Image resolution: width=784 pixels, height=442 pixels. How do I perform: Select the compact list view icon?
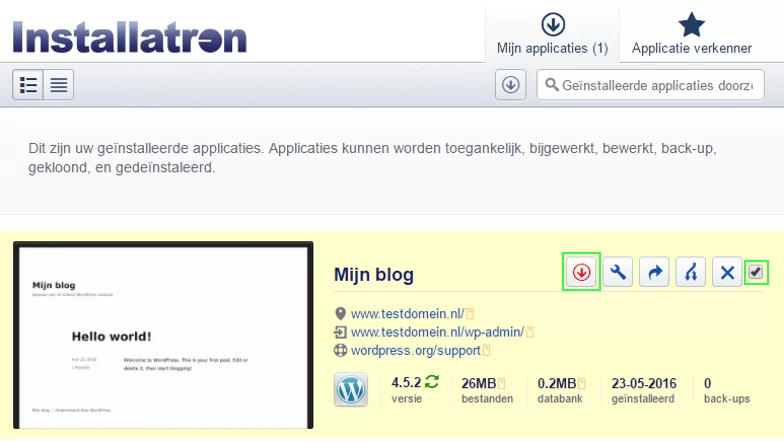coord(58,85)
